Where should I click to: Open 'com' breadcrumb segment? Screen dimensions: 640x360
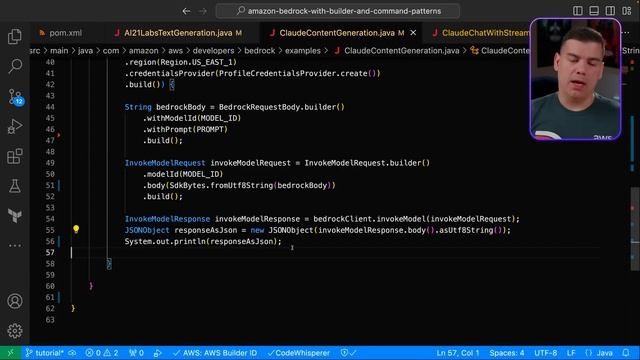pyautogui.click(x=111, y=51)
